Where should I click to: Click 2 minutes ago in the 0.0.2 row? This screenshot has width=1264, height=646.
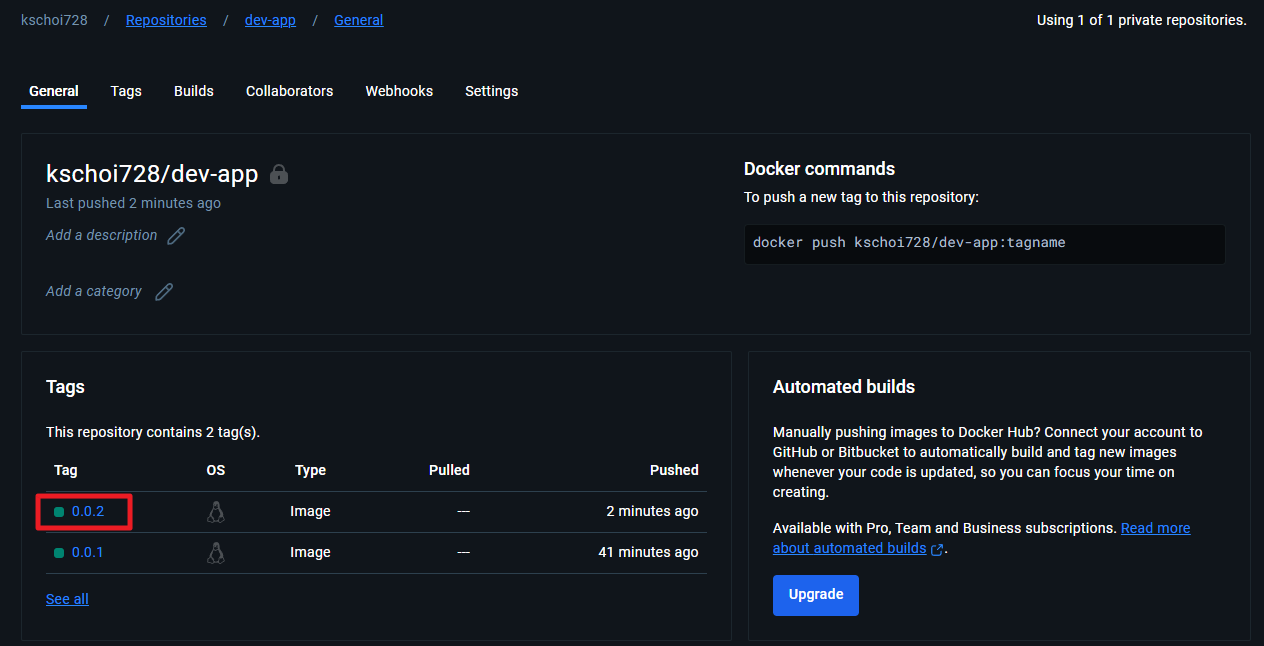[652, 511]
